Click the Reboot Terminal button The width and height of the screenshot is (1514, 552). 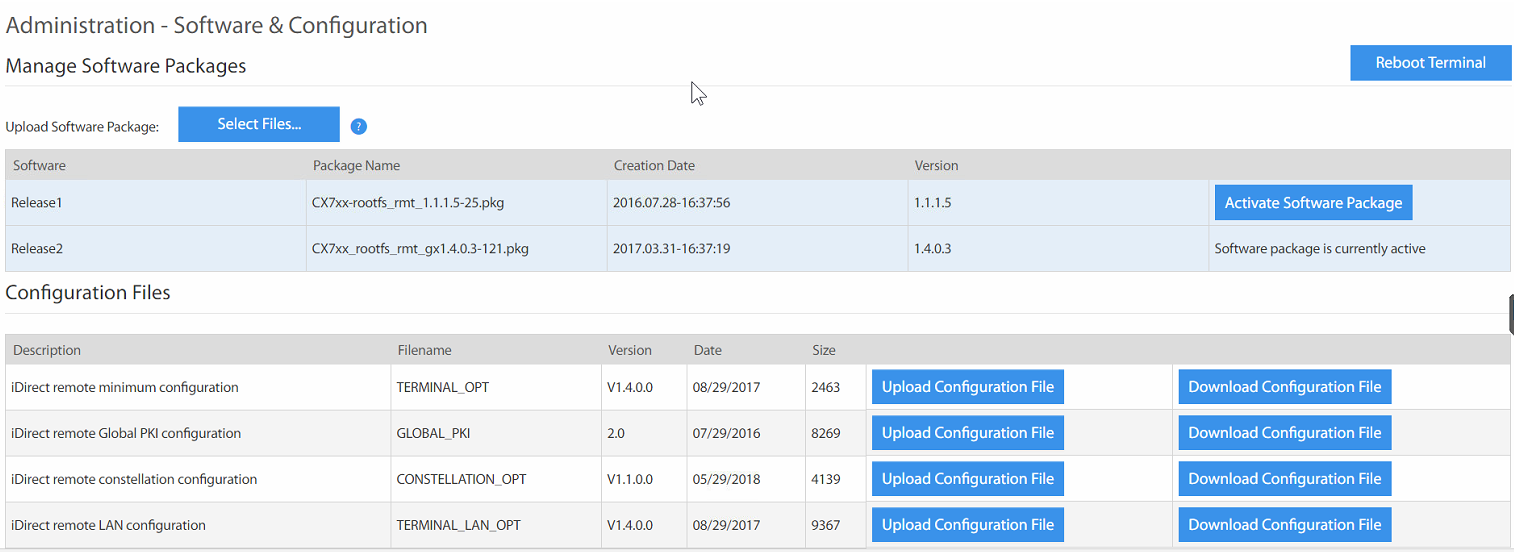coord(1430,62)
